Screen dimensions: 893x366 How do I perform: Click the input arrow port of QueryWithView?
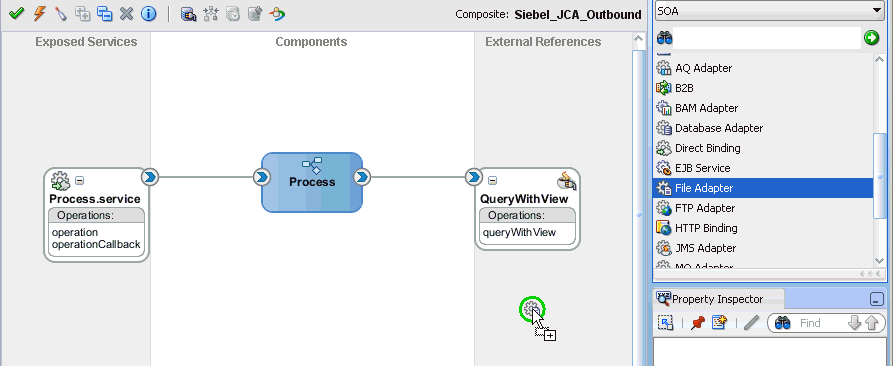pos(473,177)
